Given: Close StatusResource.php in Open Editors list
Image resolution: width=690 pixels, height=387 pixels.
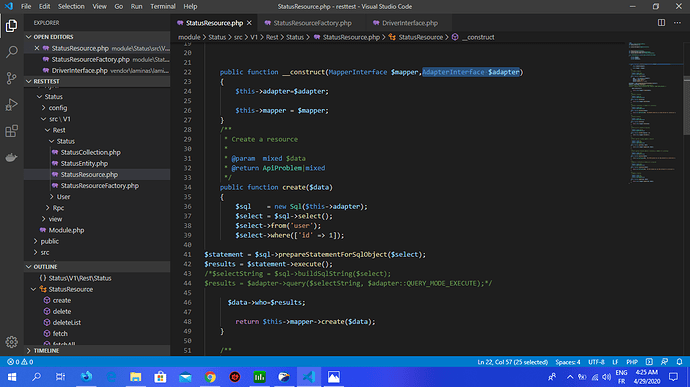Looking at the screenshot, I should pyautogui.click(x=37, y=48).
